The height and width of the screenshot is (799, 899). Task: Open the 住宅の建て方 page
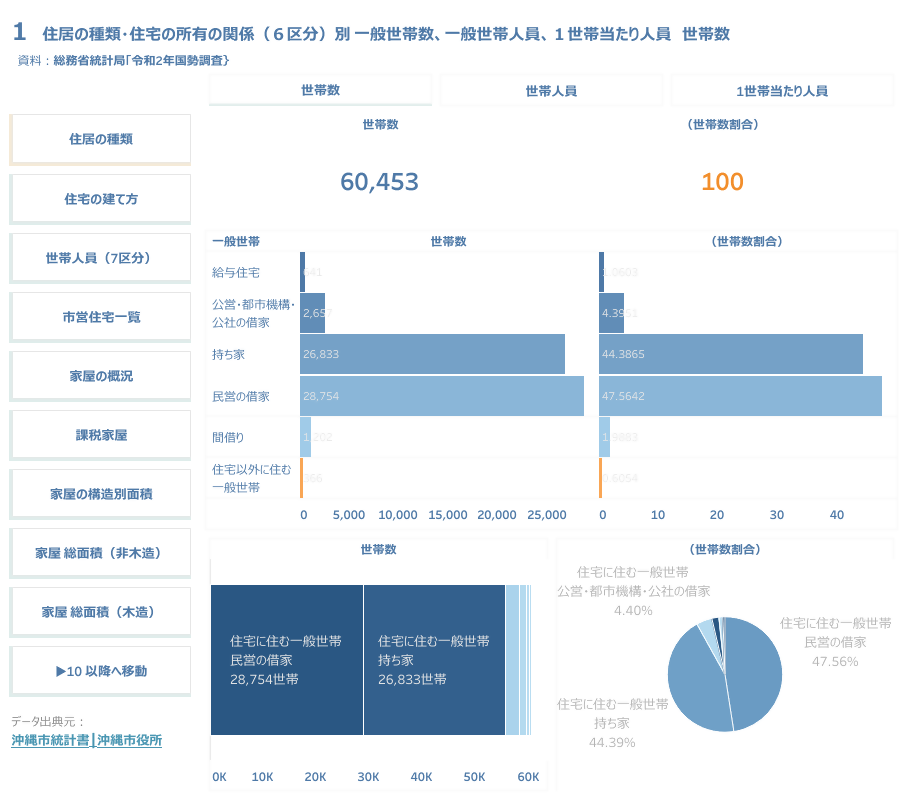click(100, 199)
